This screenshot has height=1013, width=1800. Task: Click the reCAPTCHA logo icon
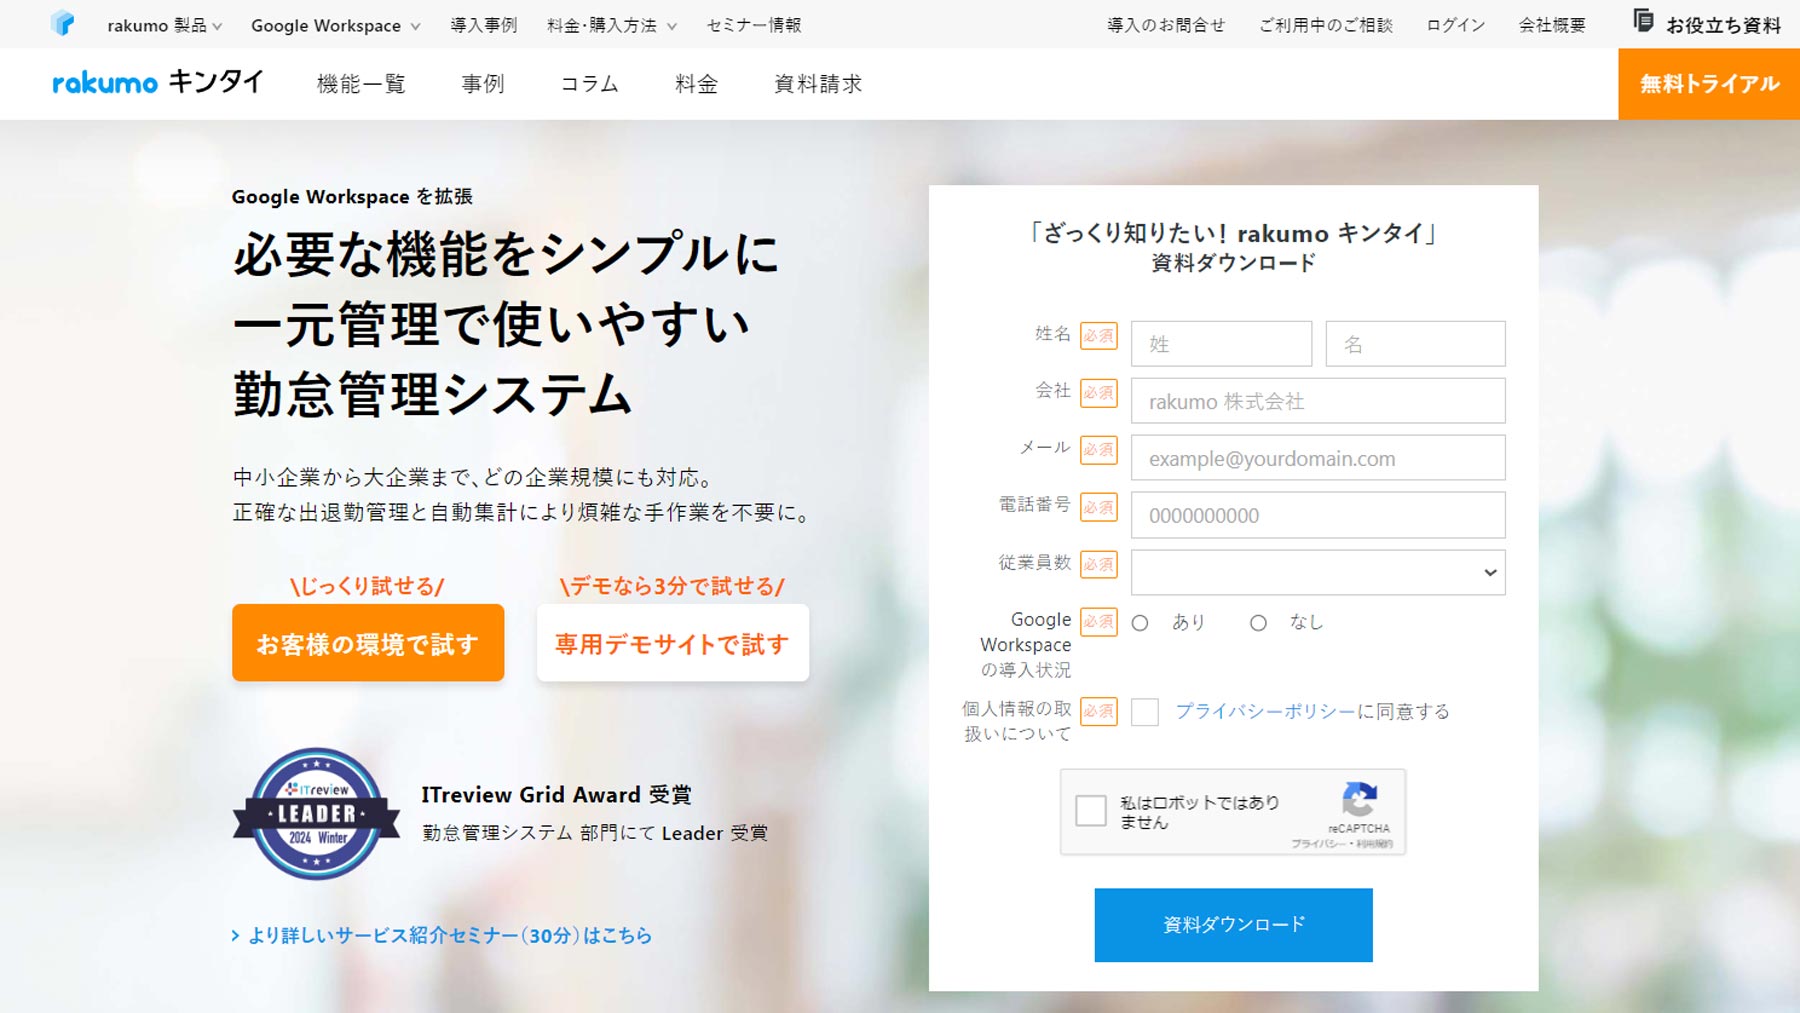point(1359,800)
